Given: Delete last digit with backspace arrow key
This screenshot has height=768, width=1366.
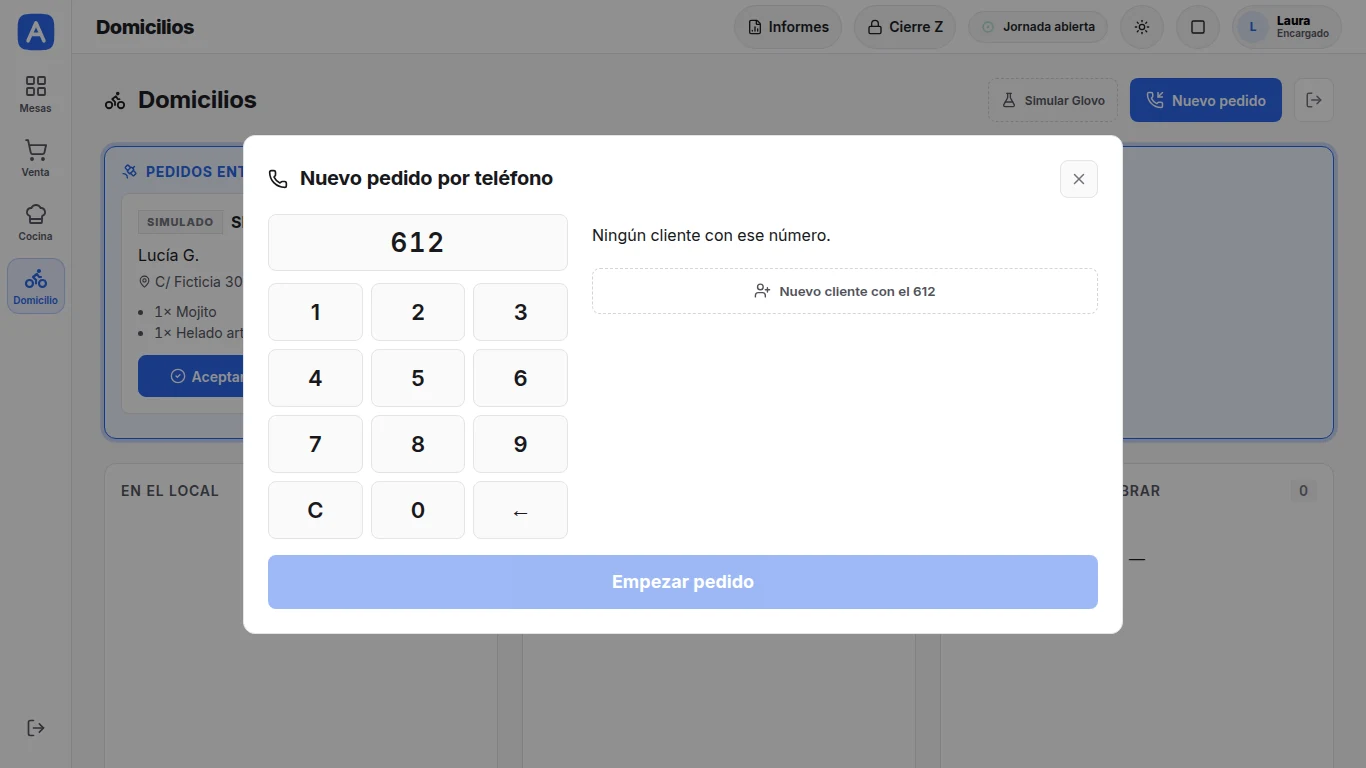Looking at the screenshot, I should tap(520, 510).
